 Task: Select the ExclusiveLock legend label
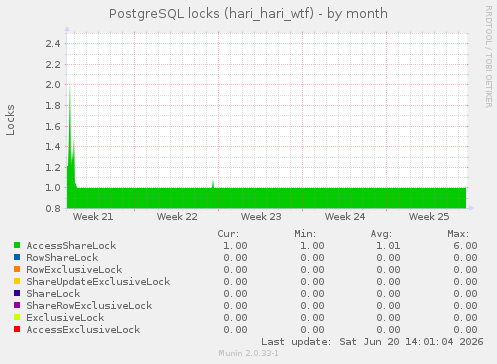[65, 318]
